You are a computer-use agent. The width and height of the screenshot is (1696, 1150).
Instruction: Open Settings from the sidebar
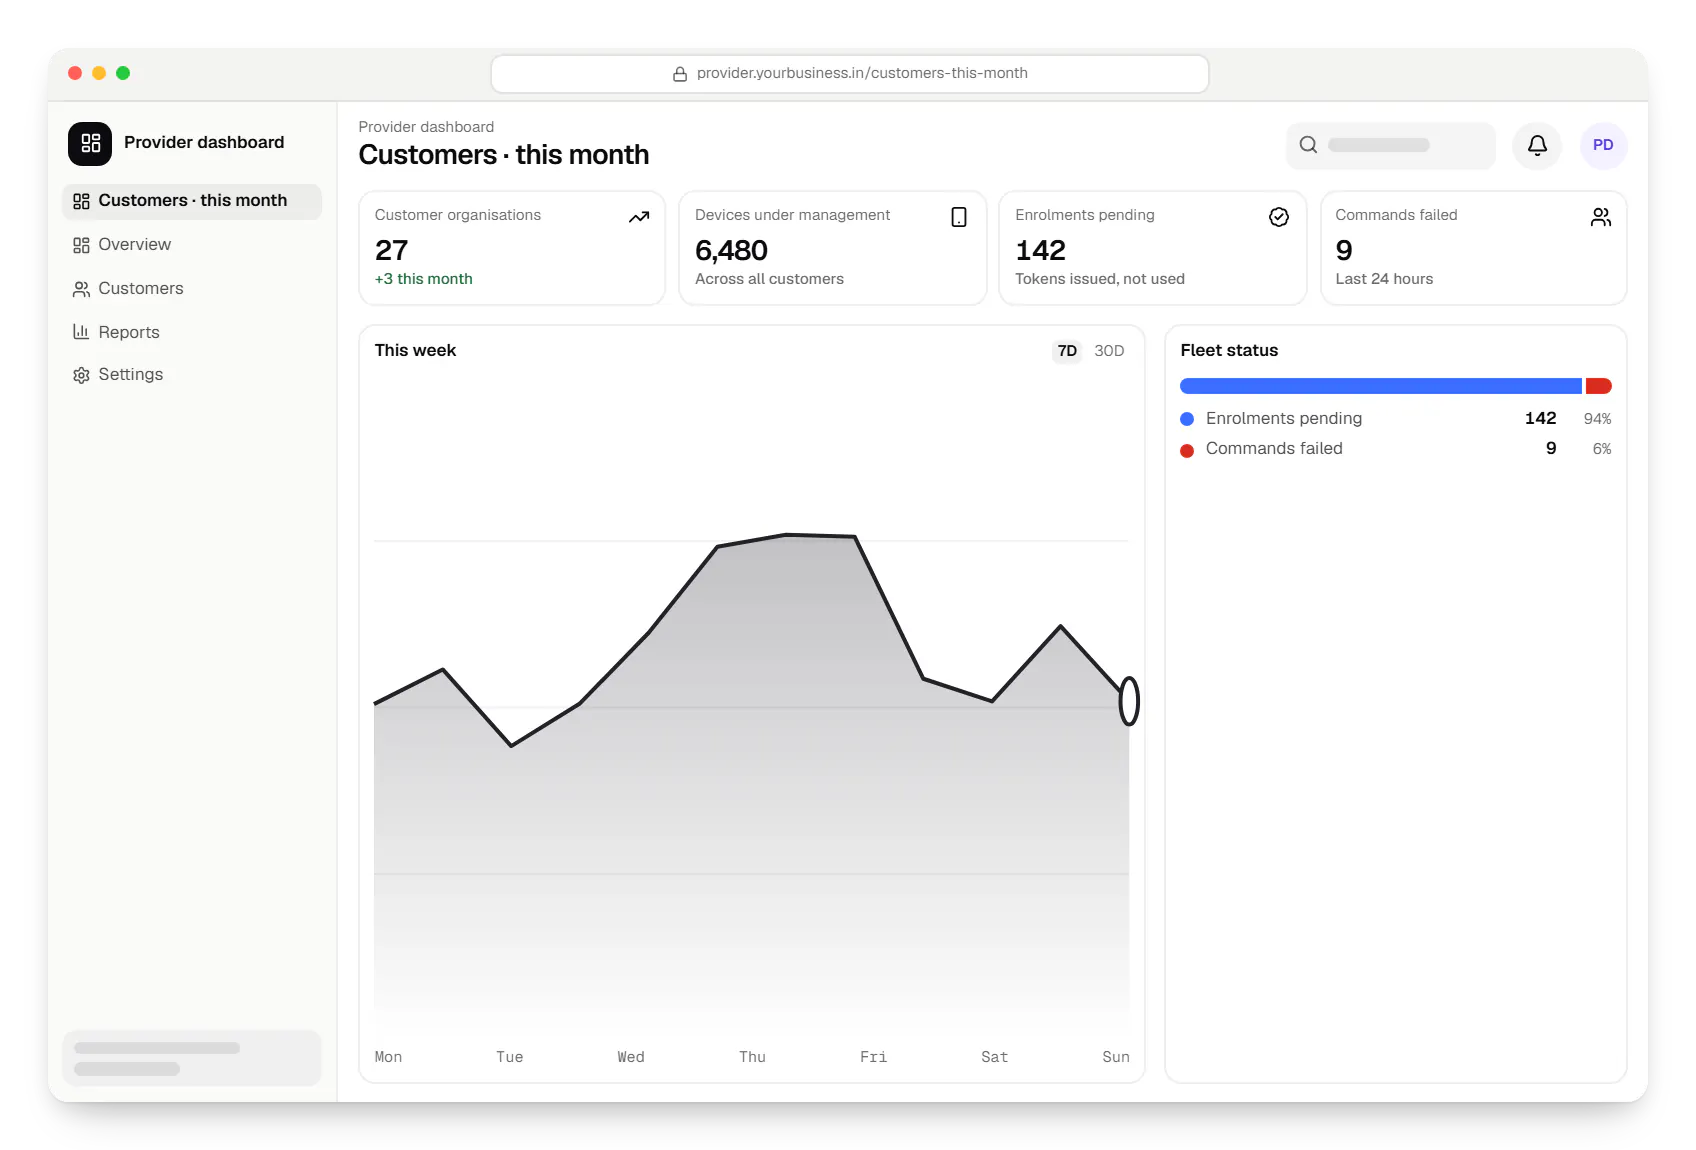[x=192, y=375]
